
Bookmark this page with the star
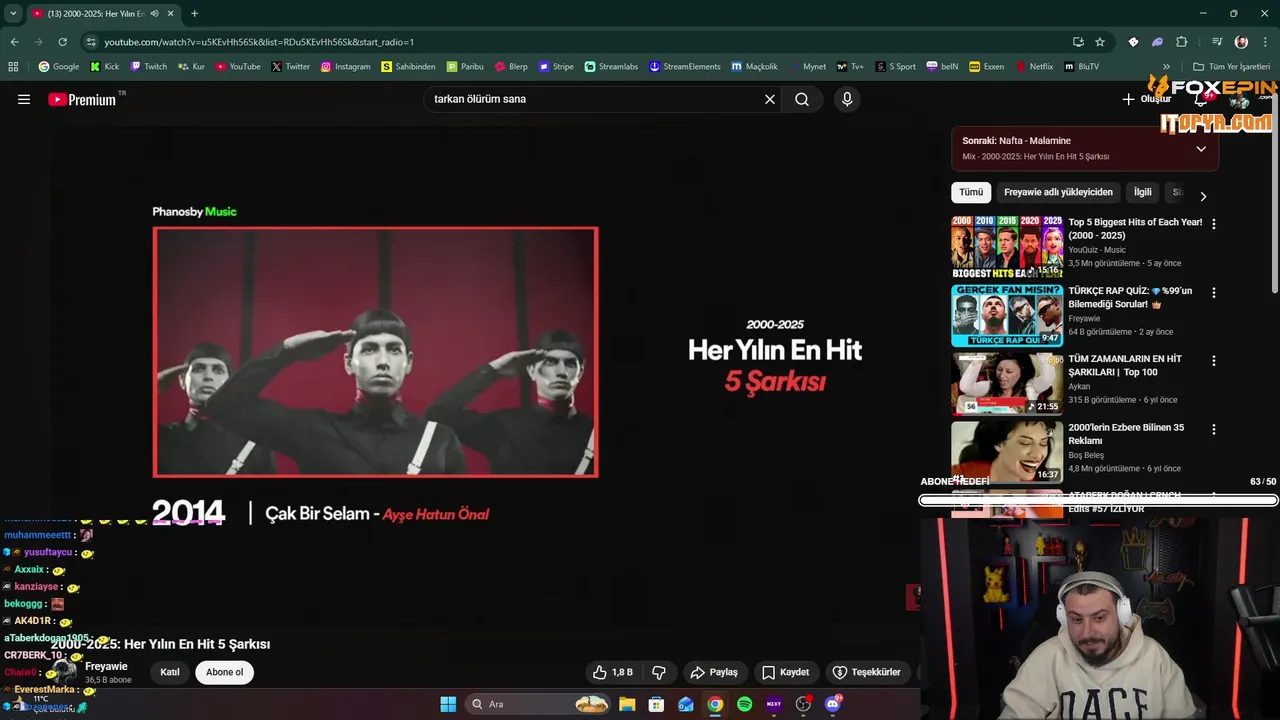[x=1100, y=42]
